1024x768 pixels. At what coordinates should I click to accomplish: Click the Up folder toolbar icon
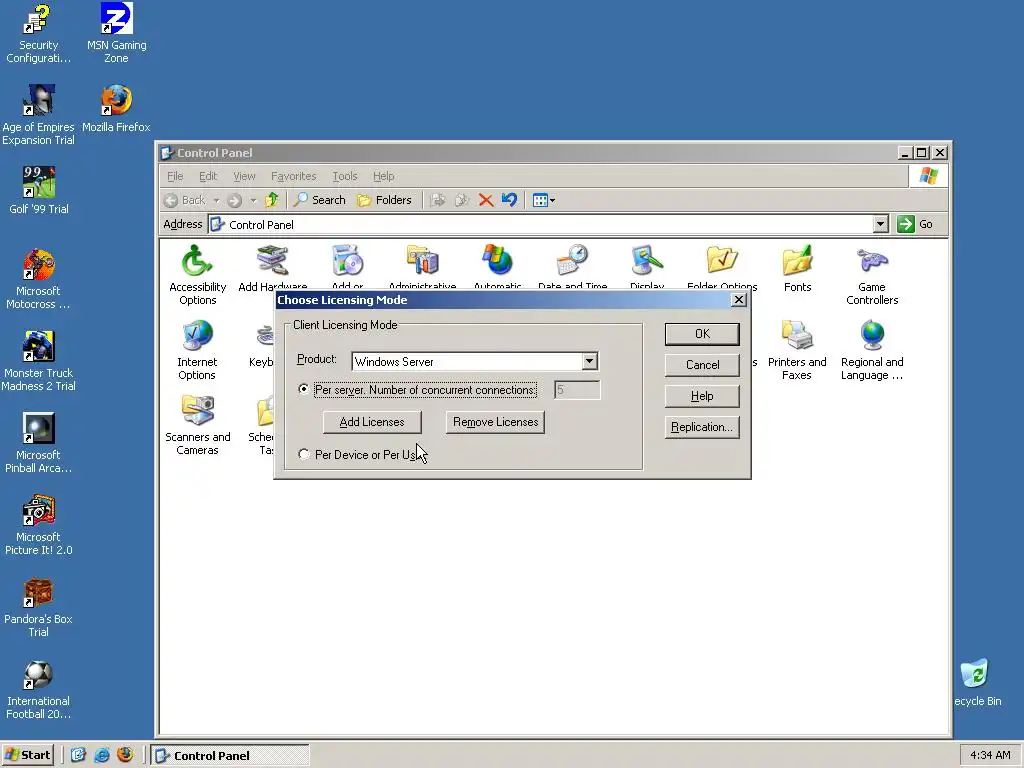coord(272,200)
